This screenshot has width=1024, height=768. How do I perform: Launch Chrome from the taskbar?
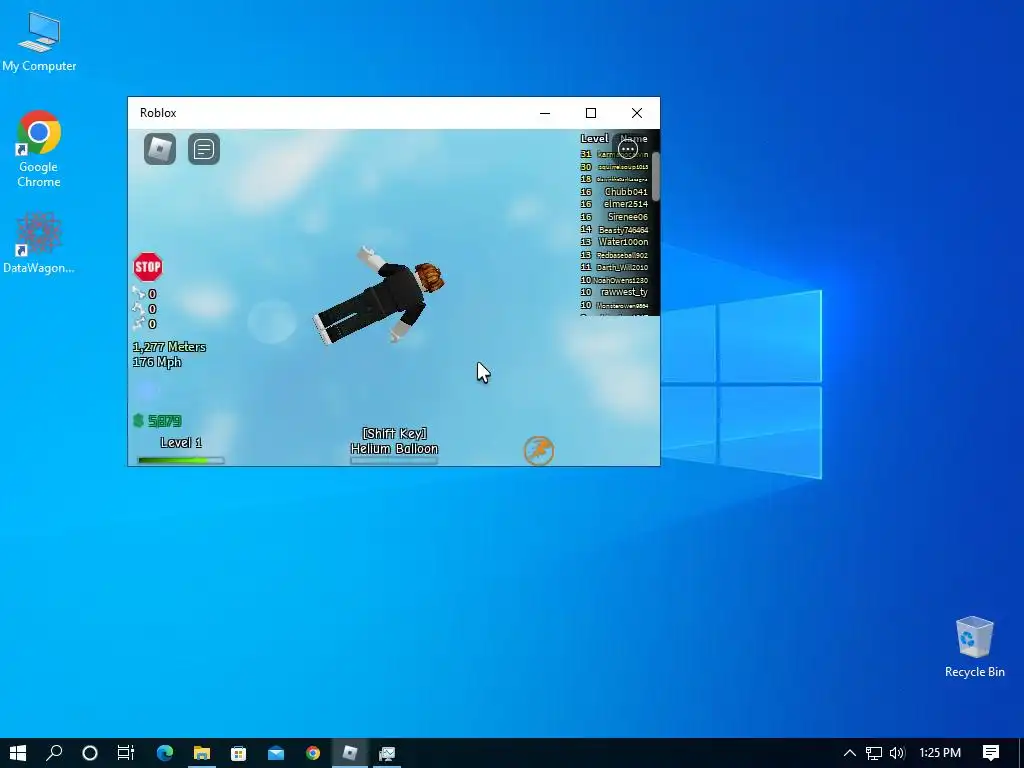(313, 753)
